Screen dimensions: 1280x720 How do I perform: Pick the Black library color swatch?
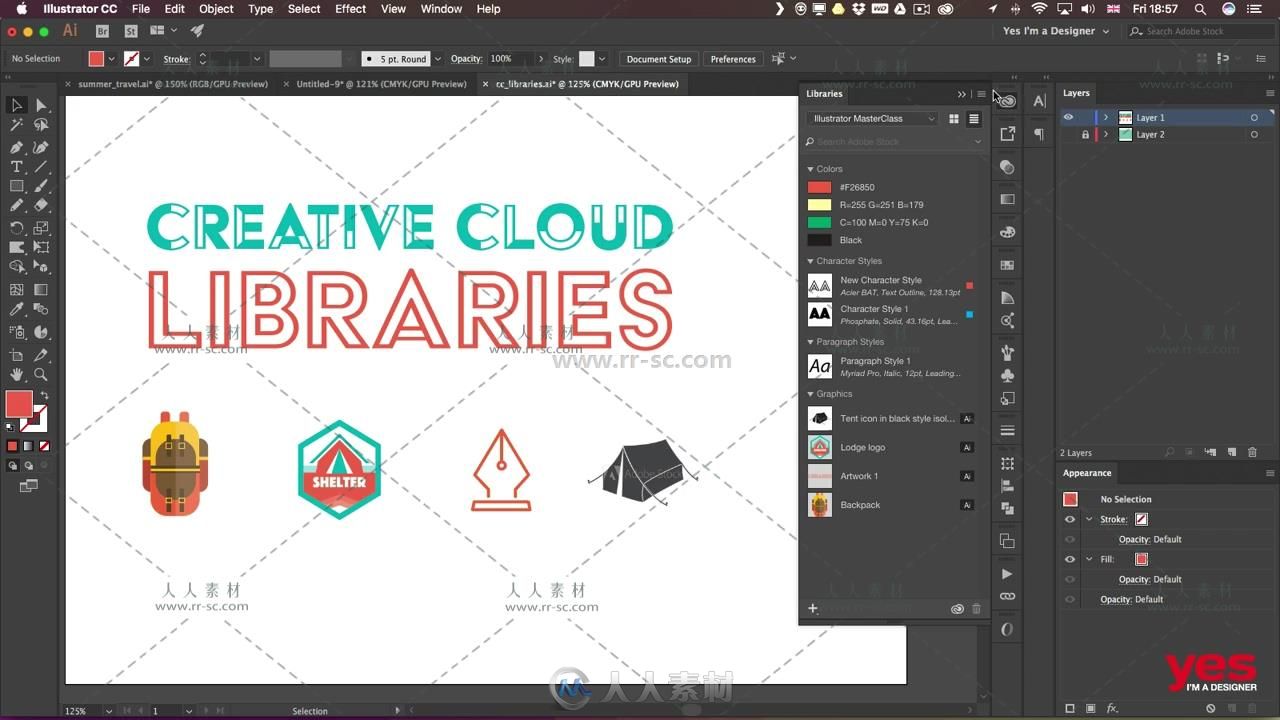(x=819, y=240)
